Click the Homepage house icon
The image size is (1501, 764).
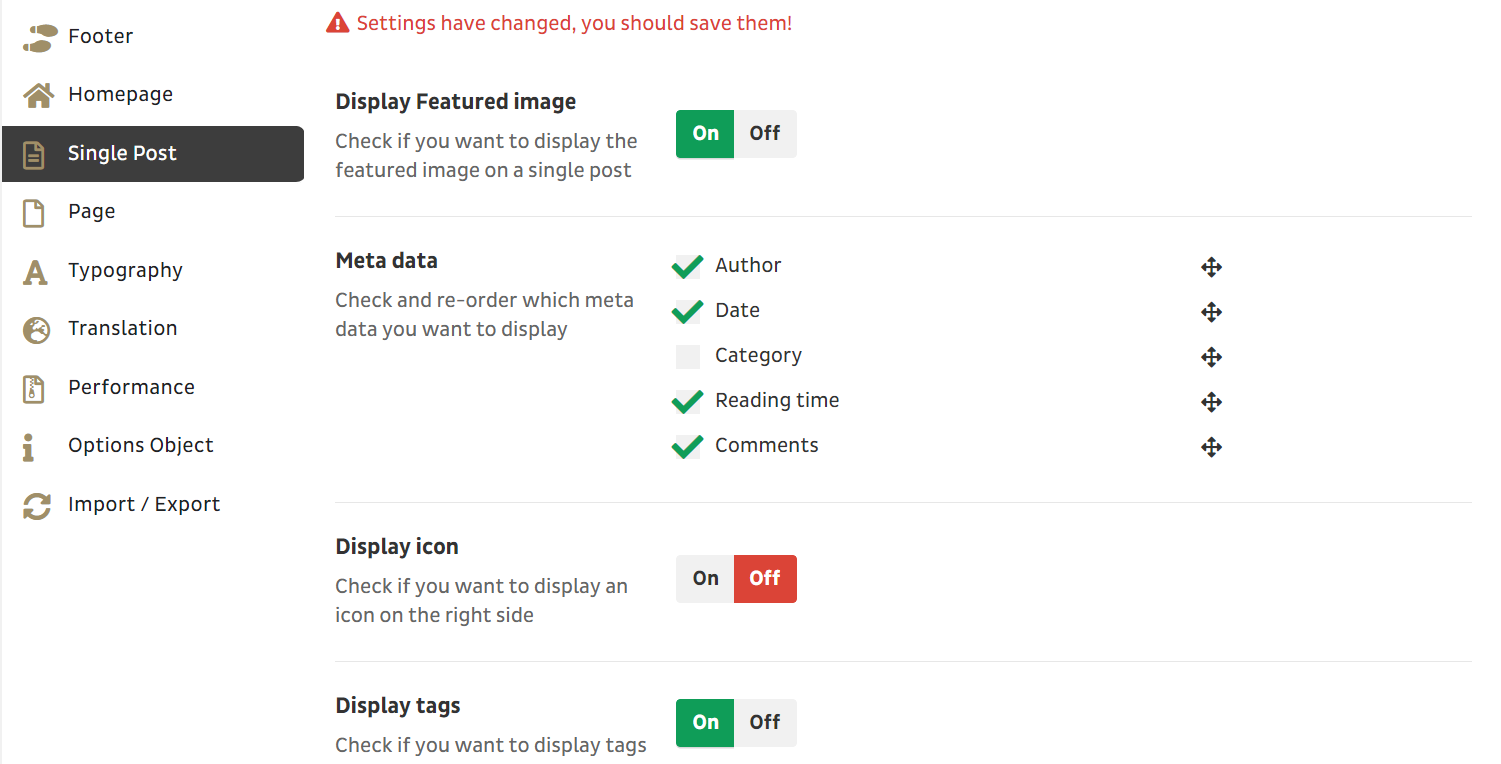tap(38, 95)
